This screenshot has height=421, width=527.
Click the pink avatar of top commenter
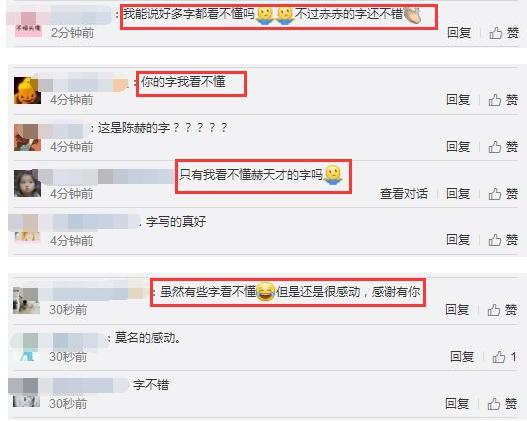click(29, 24)
